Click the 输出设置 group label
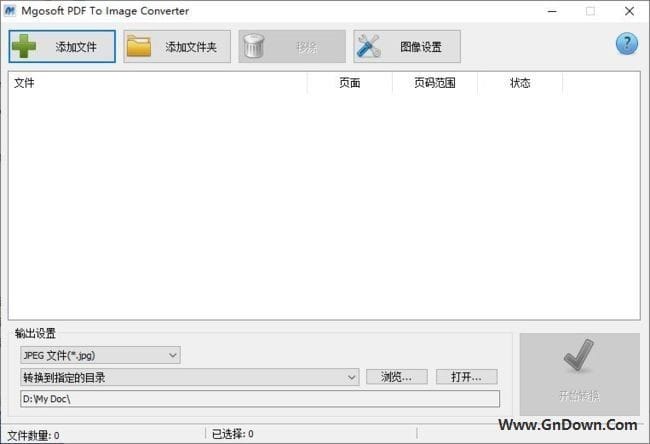 click(35, 333)
